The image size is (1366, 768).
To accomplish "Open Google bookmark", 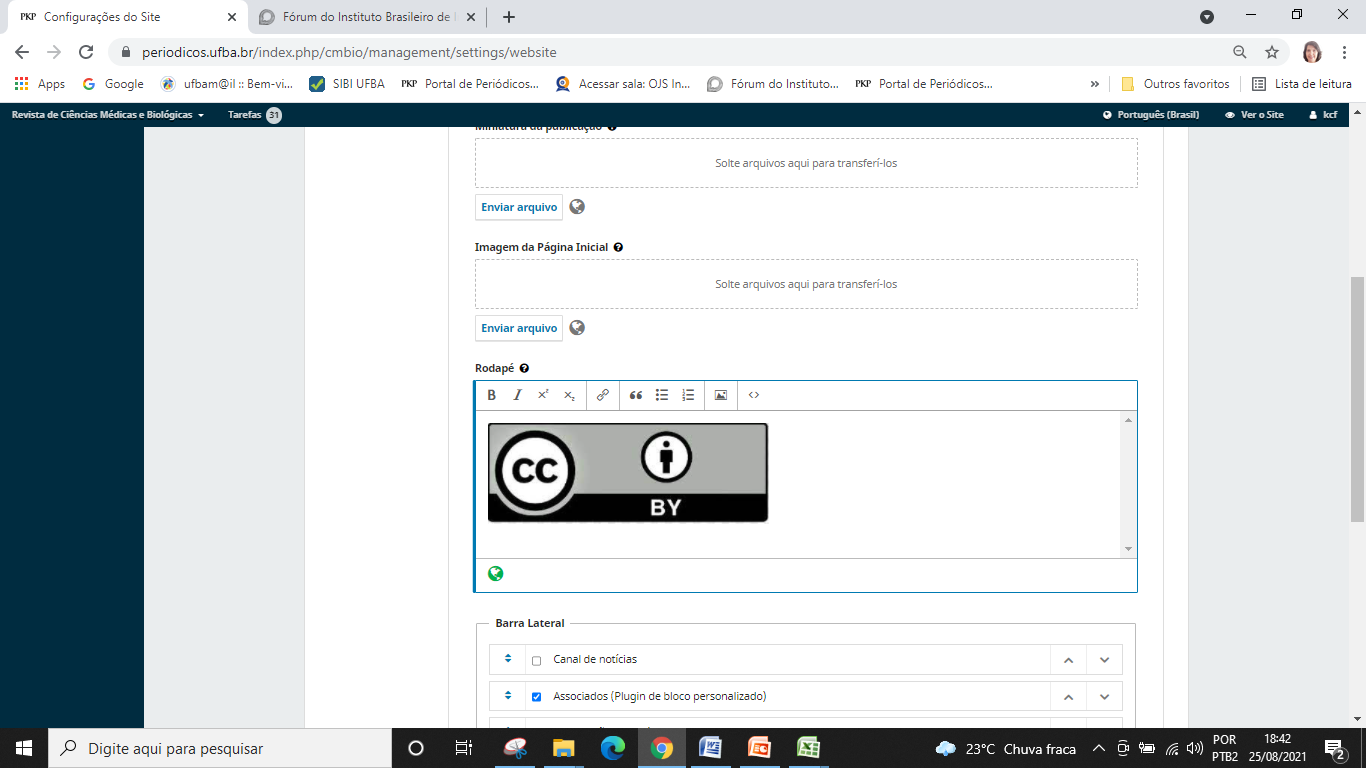I will [113, 84].
